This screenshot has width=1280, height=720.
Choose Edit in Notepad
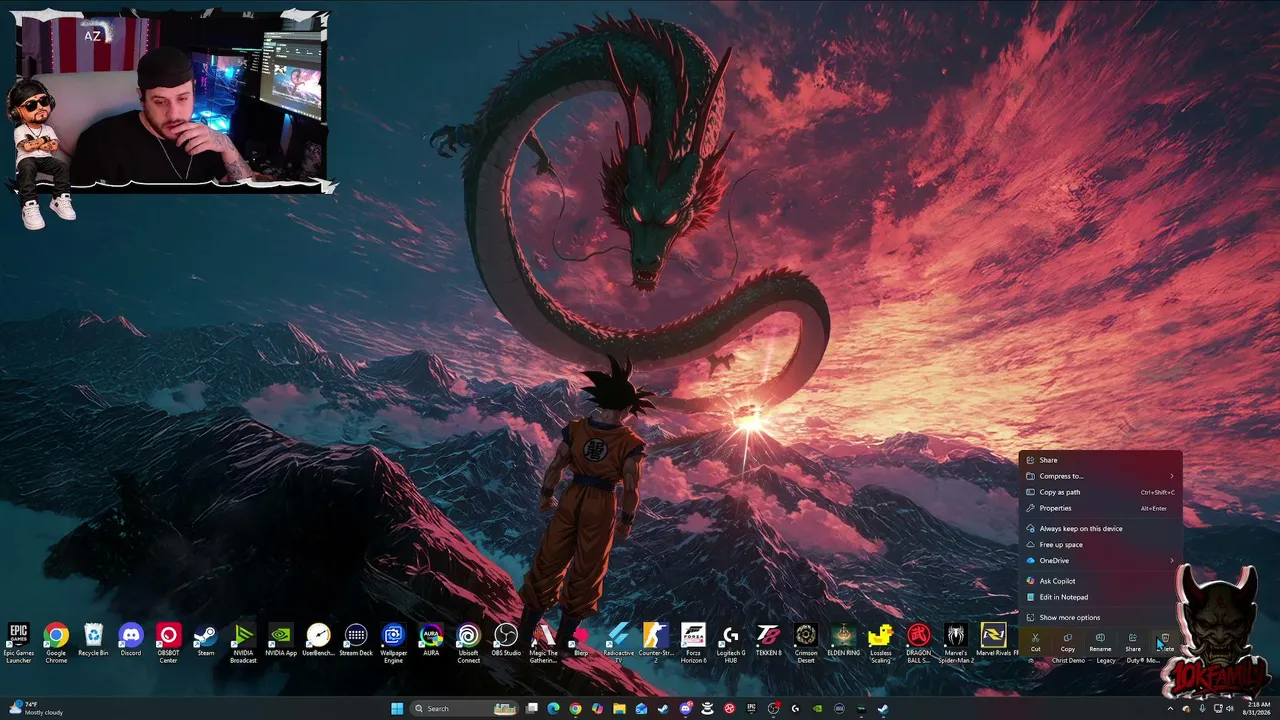pos(1100,597)
